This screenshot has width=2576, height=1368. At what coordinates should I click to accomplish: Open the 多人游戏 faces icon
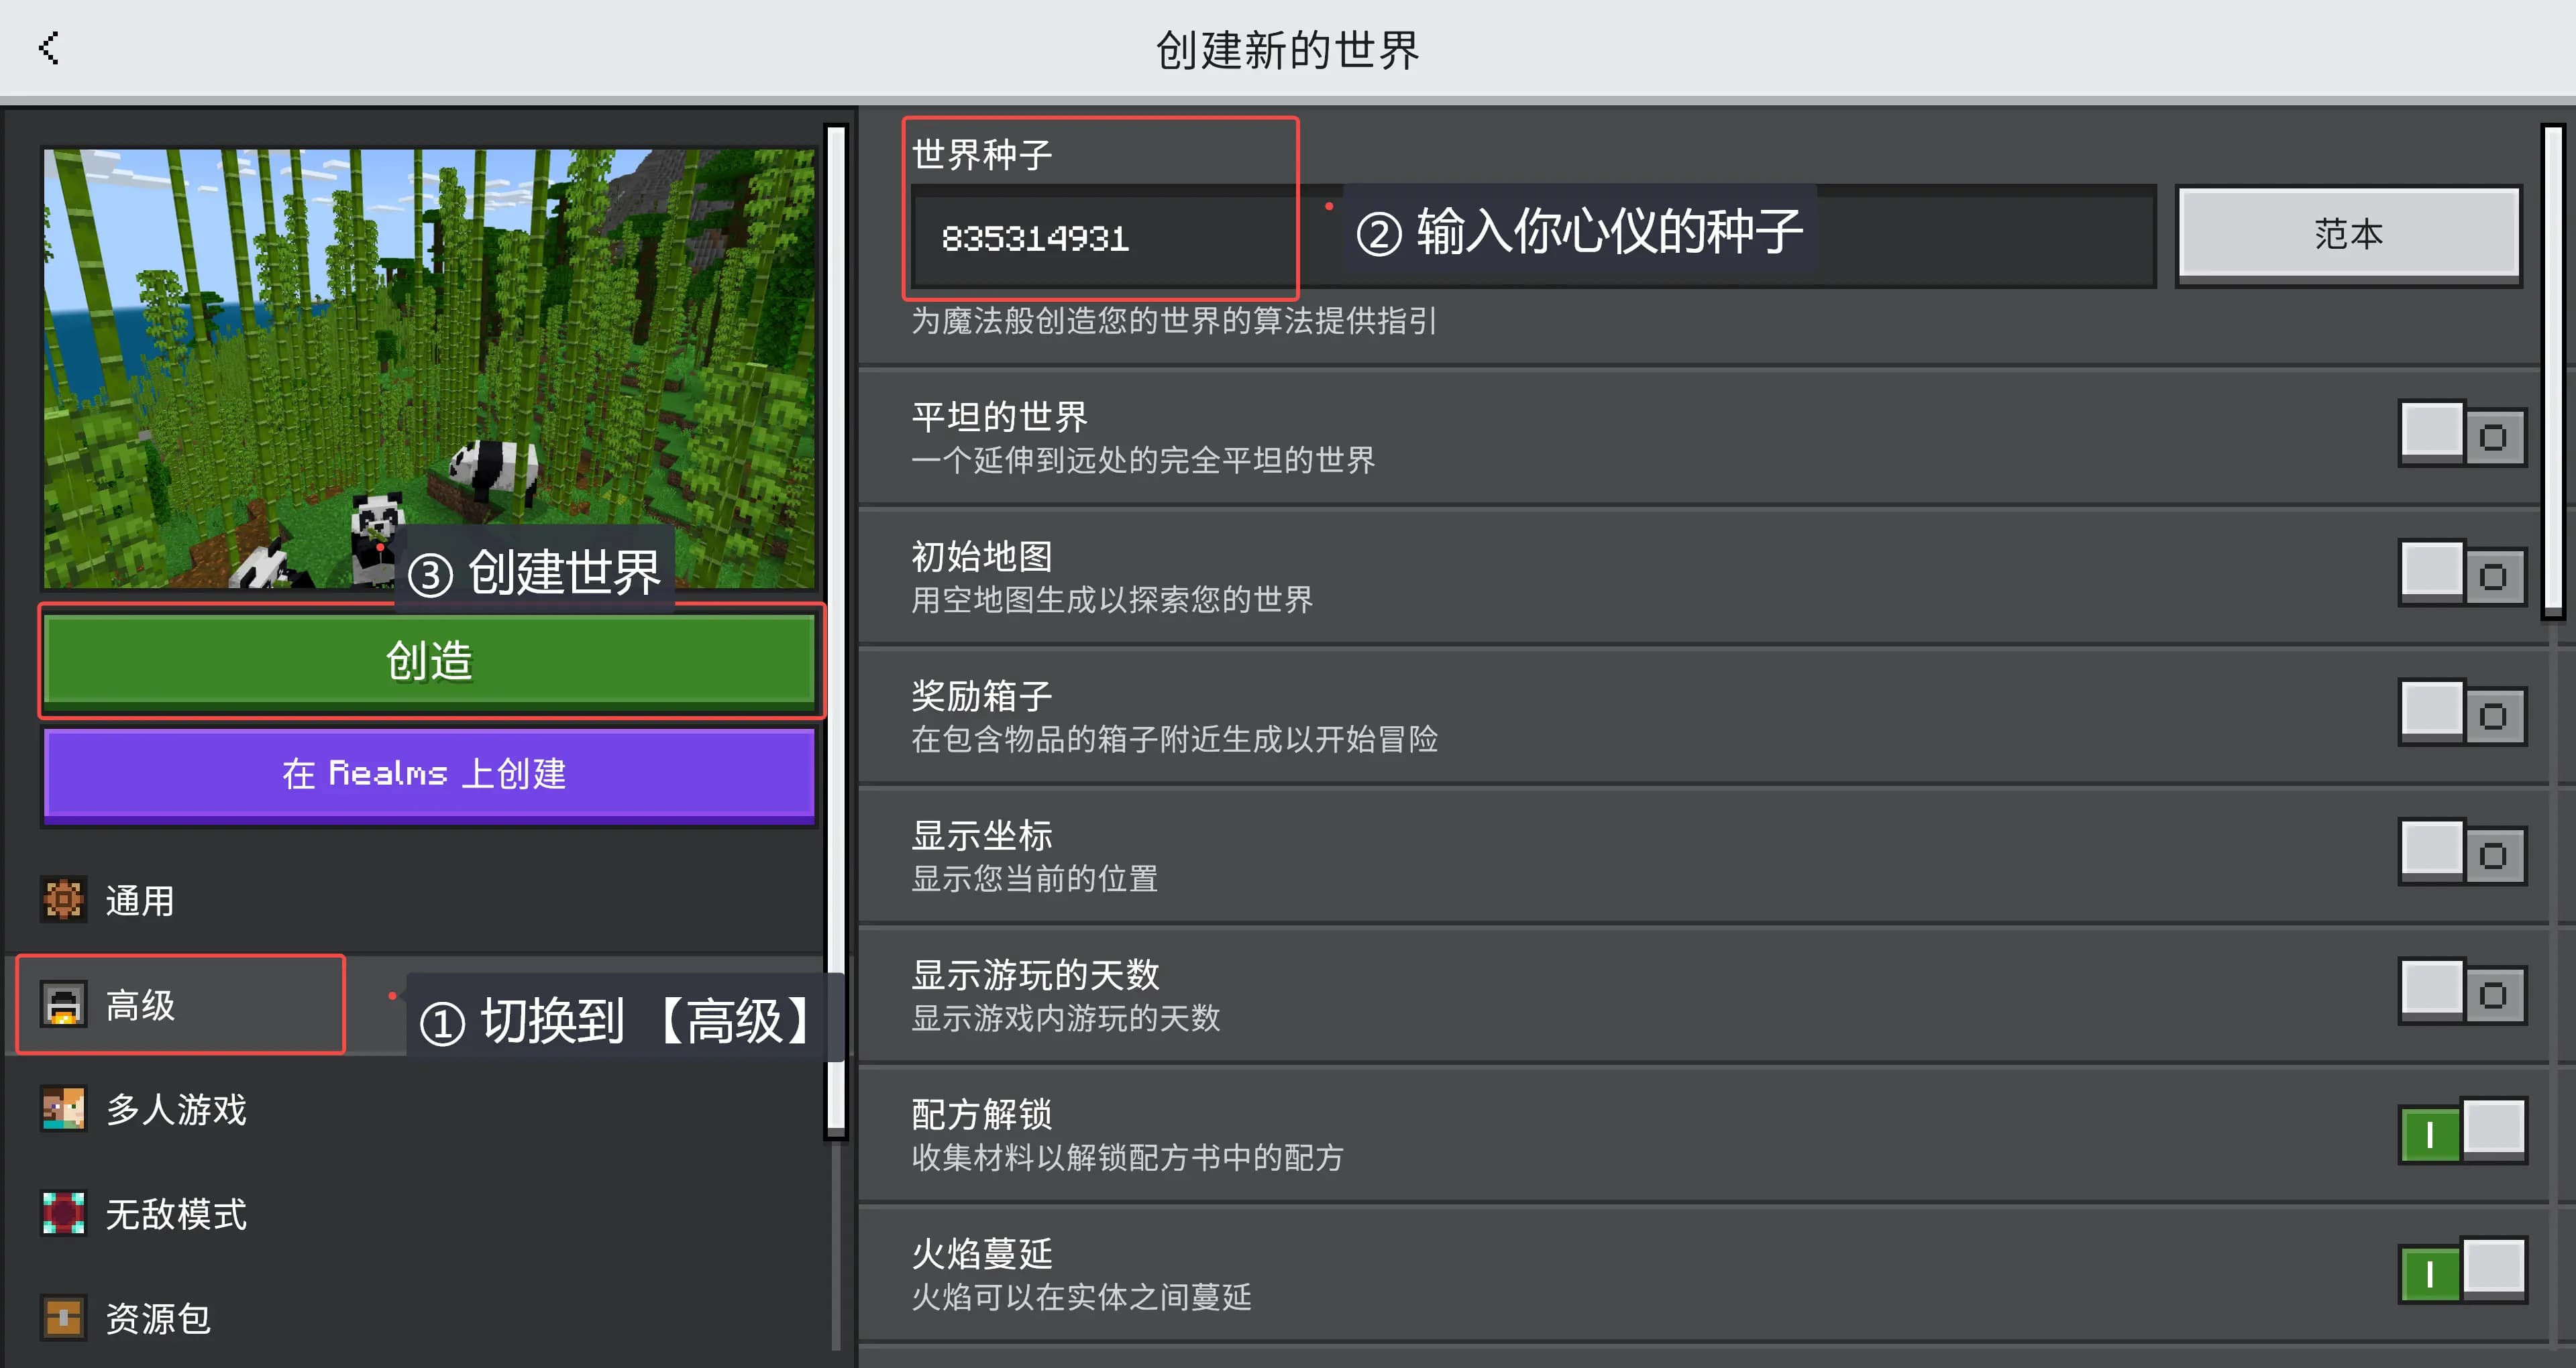[63, 1109]
